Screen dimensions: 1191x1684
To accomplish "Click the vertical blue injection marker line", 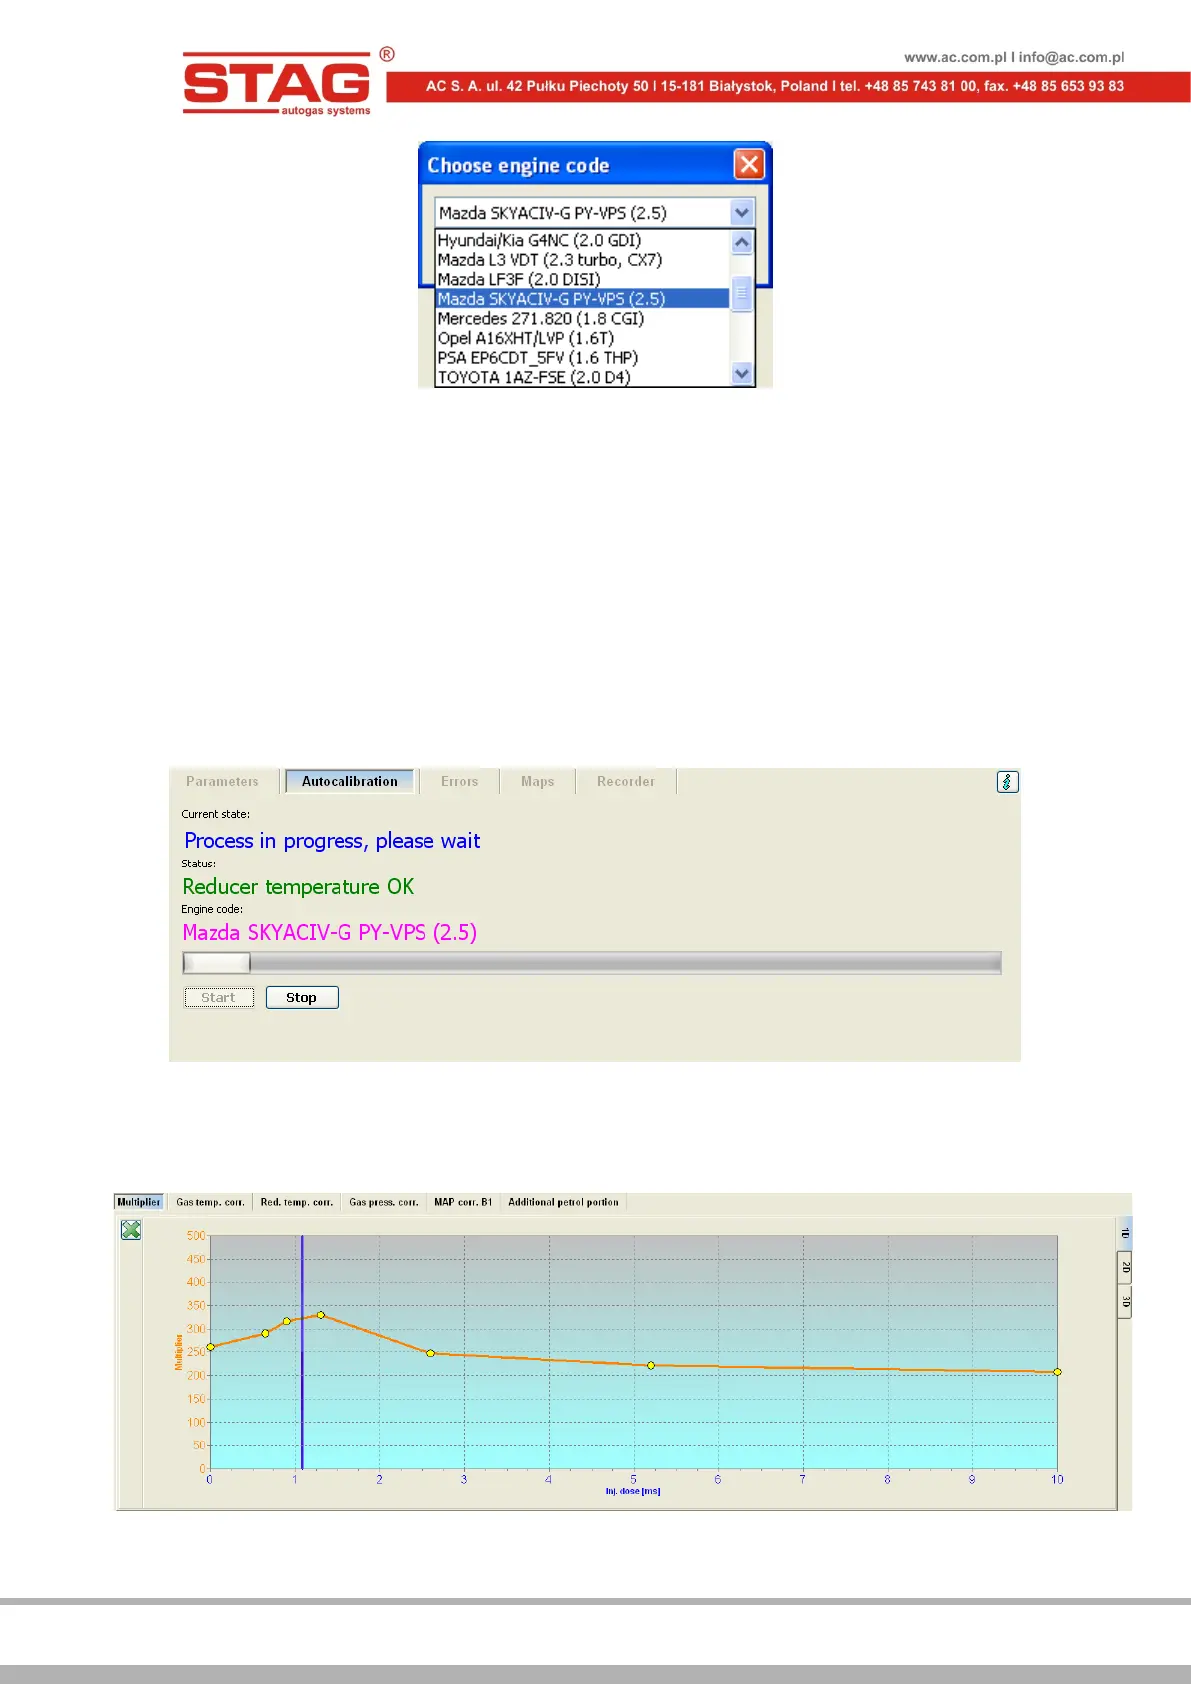I will (302, 1350).
